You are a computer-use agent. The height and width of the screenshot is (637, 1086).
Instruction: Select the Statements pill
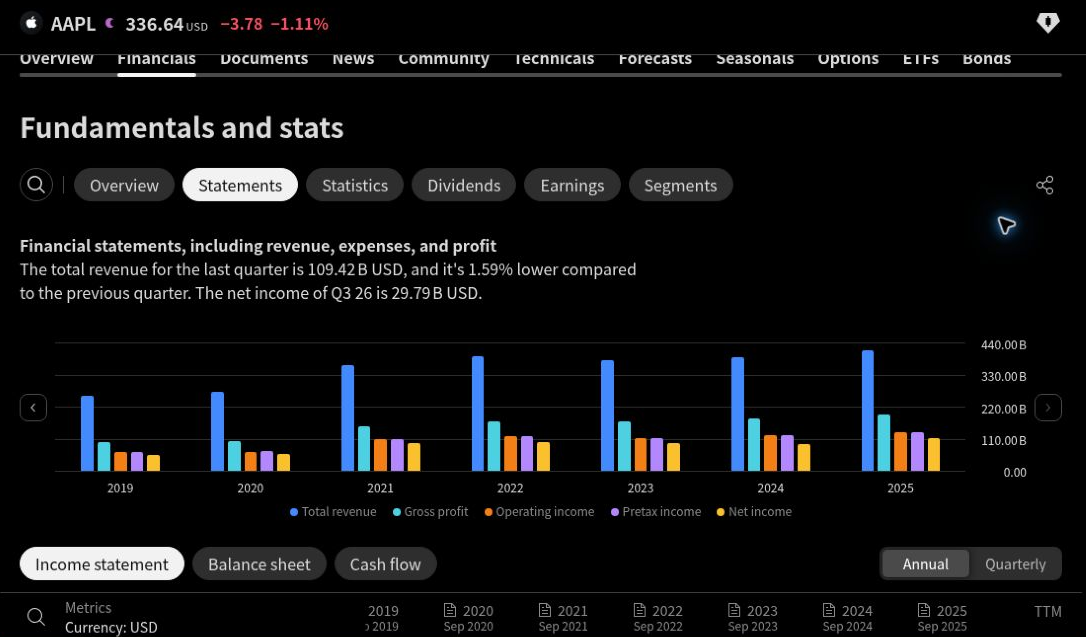click(240, 185)
